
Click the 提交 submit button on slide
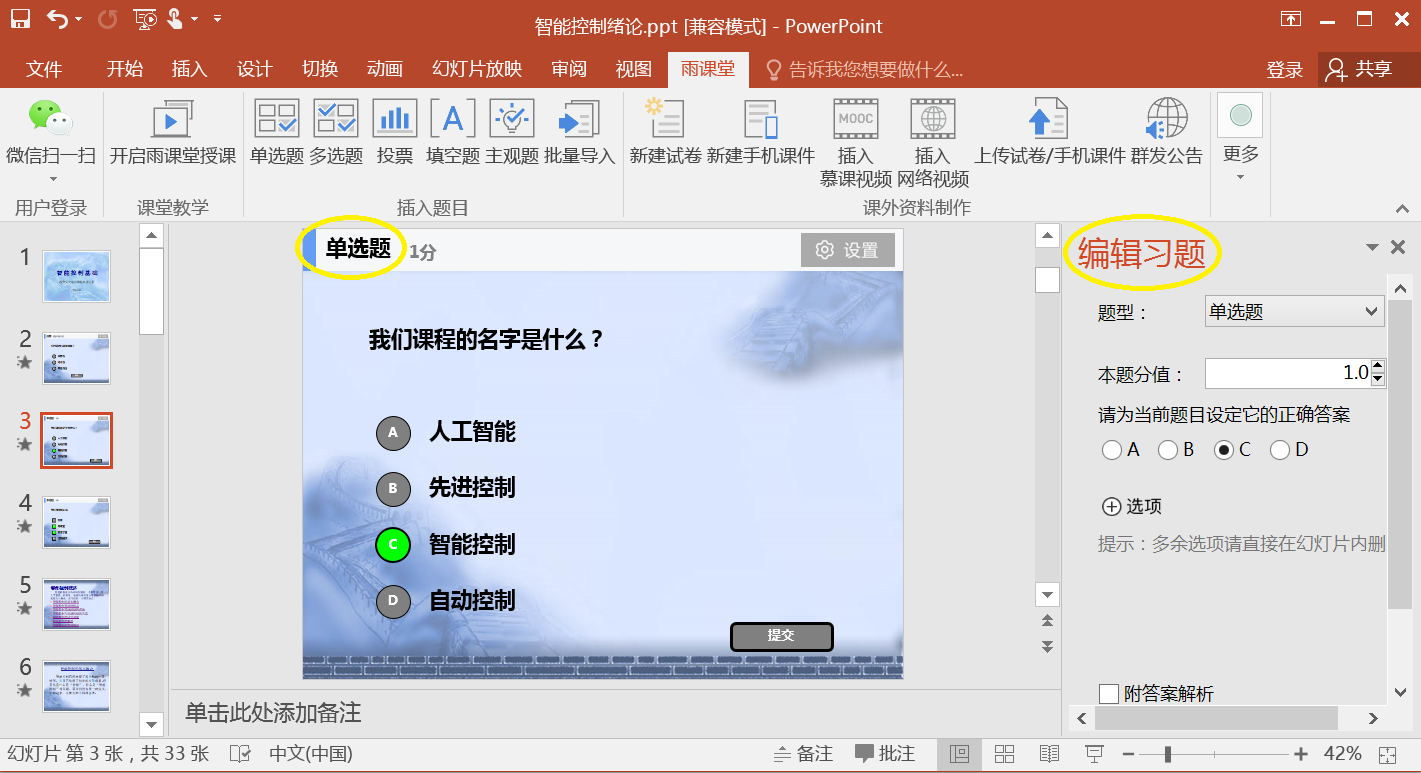(781, 636)
